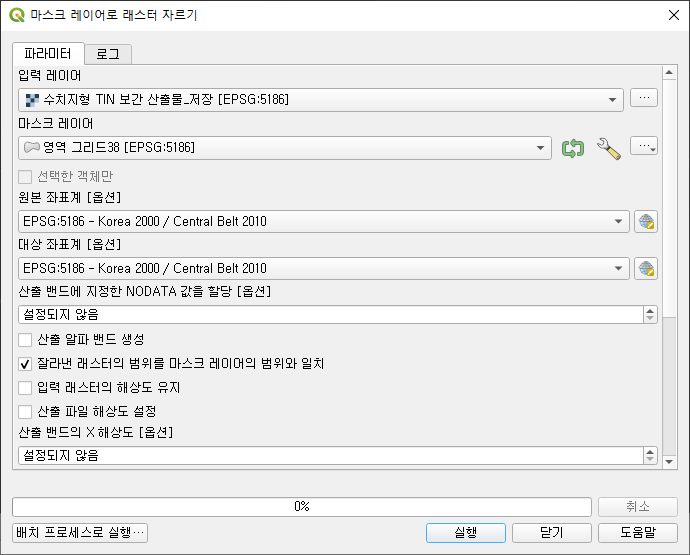Open advanced options wrench icon
Viewport: 690px width, 555px height.
click(609, 149)
